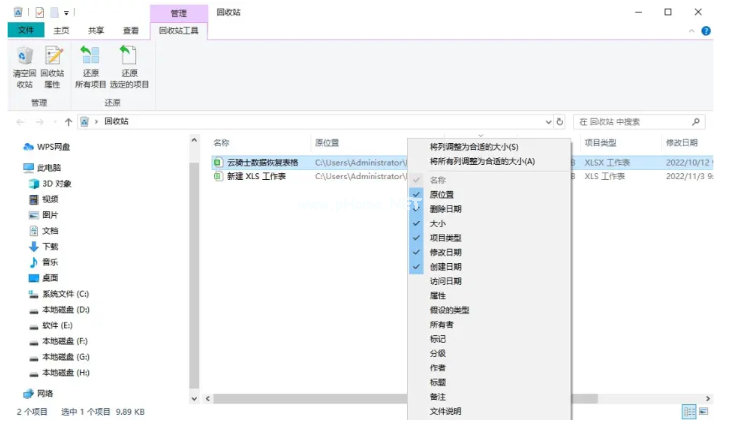Screen dimensions: 729x426
Task: Collapse the ribbon with the chevron
Action: pos(691,31)
